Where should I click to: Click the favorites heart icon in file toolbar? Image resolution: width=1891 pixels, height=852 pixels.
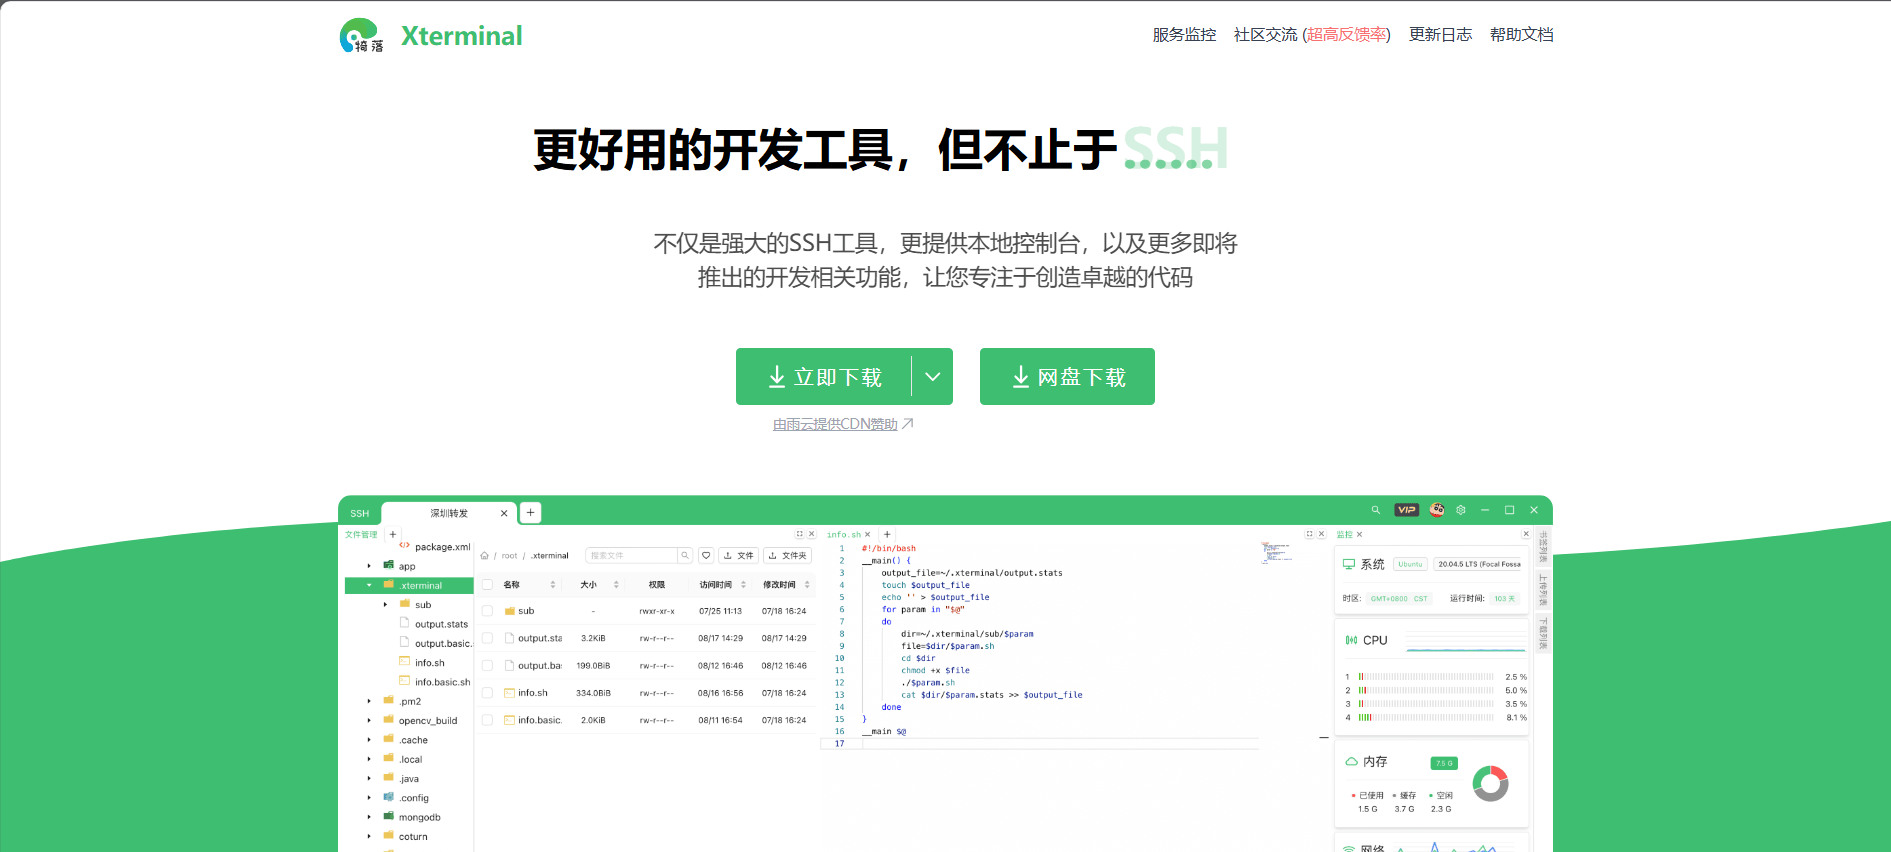706,555
